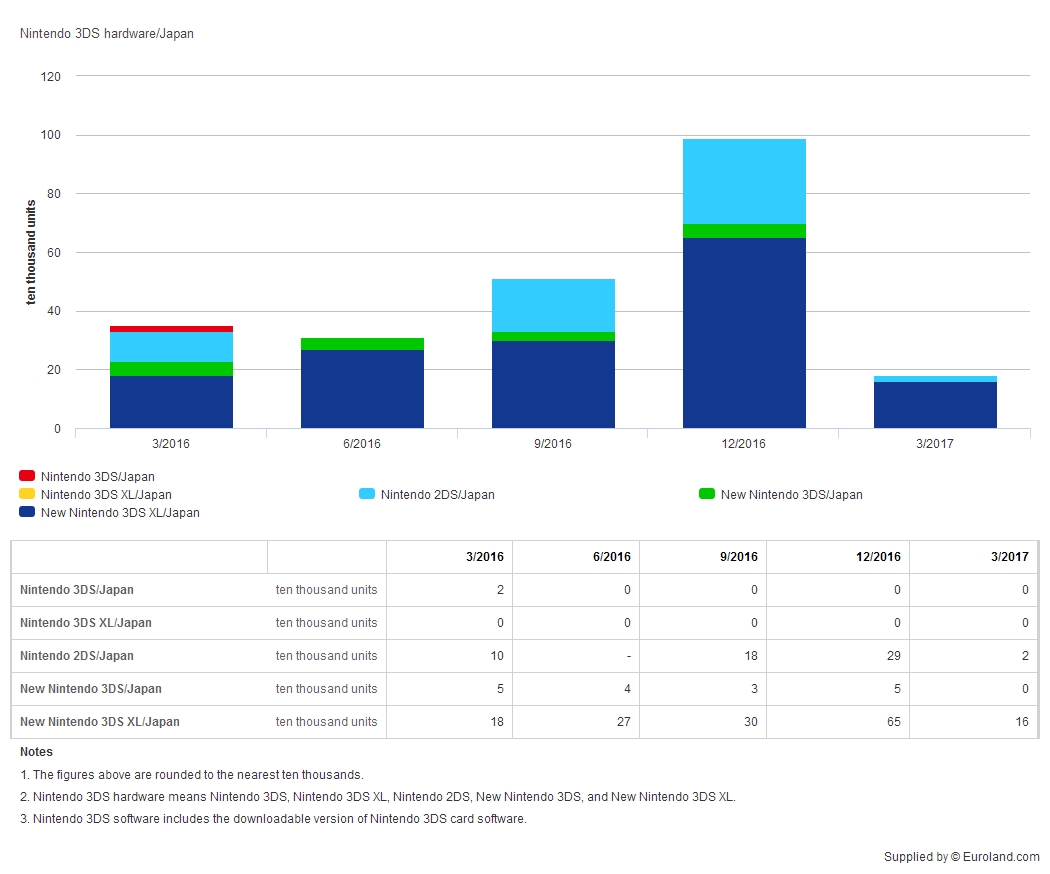Click the light blue segment in the 3/2017 bar

coord(935,379)
